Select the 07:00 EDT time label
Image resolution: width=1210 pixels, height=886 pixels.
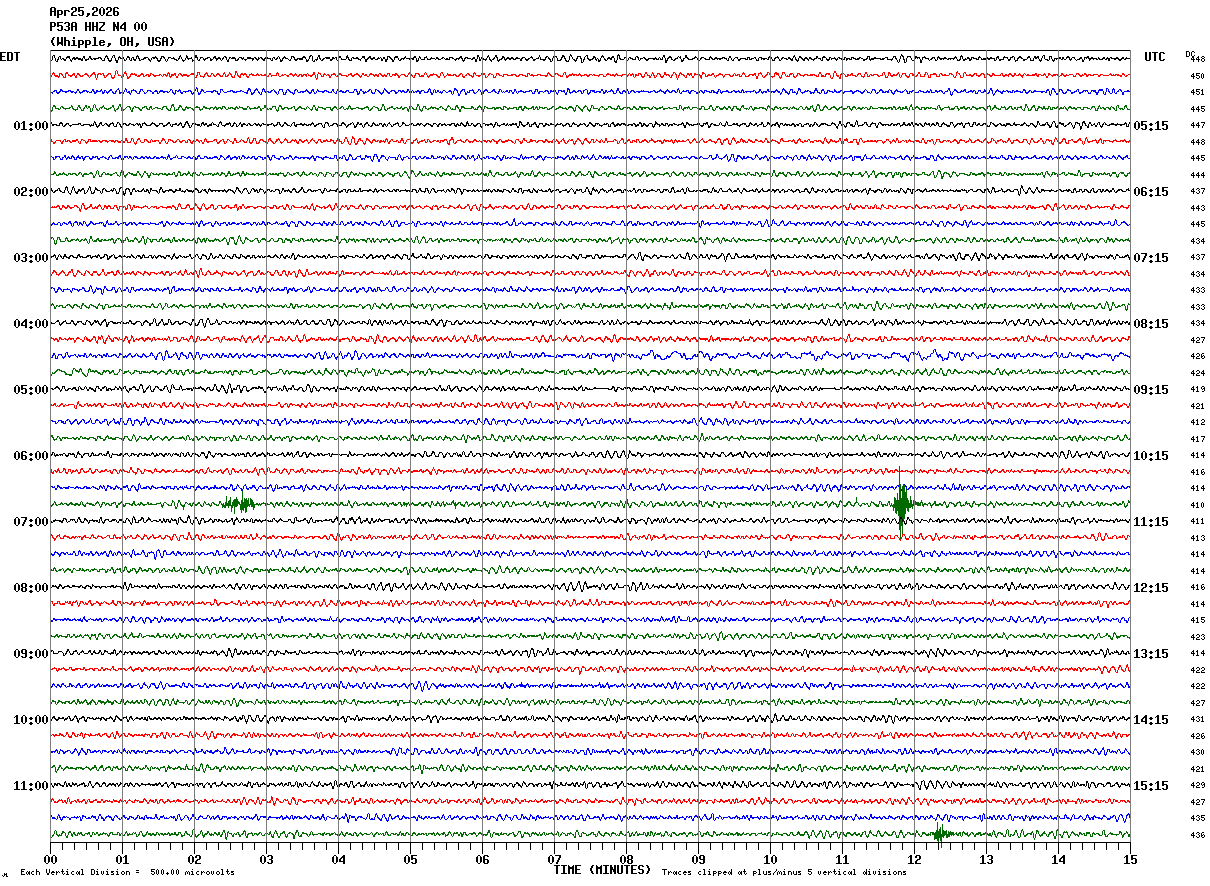[x=31, y=522]
